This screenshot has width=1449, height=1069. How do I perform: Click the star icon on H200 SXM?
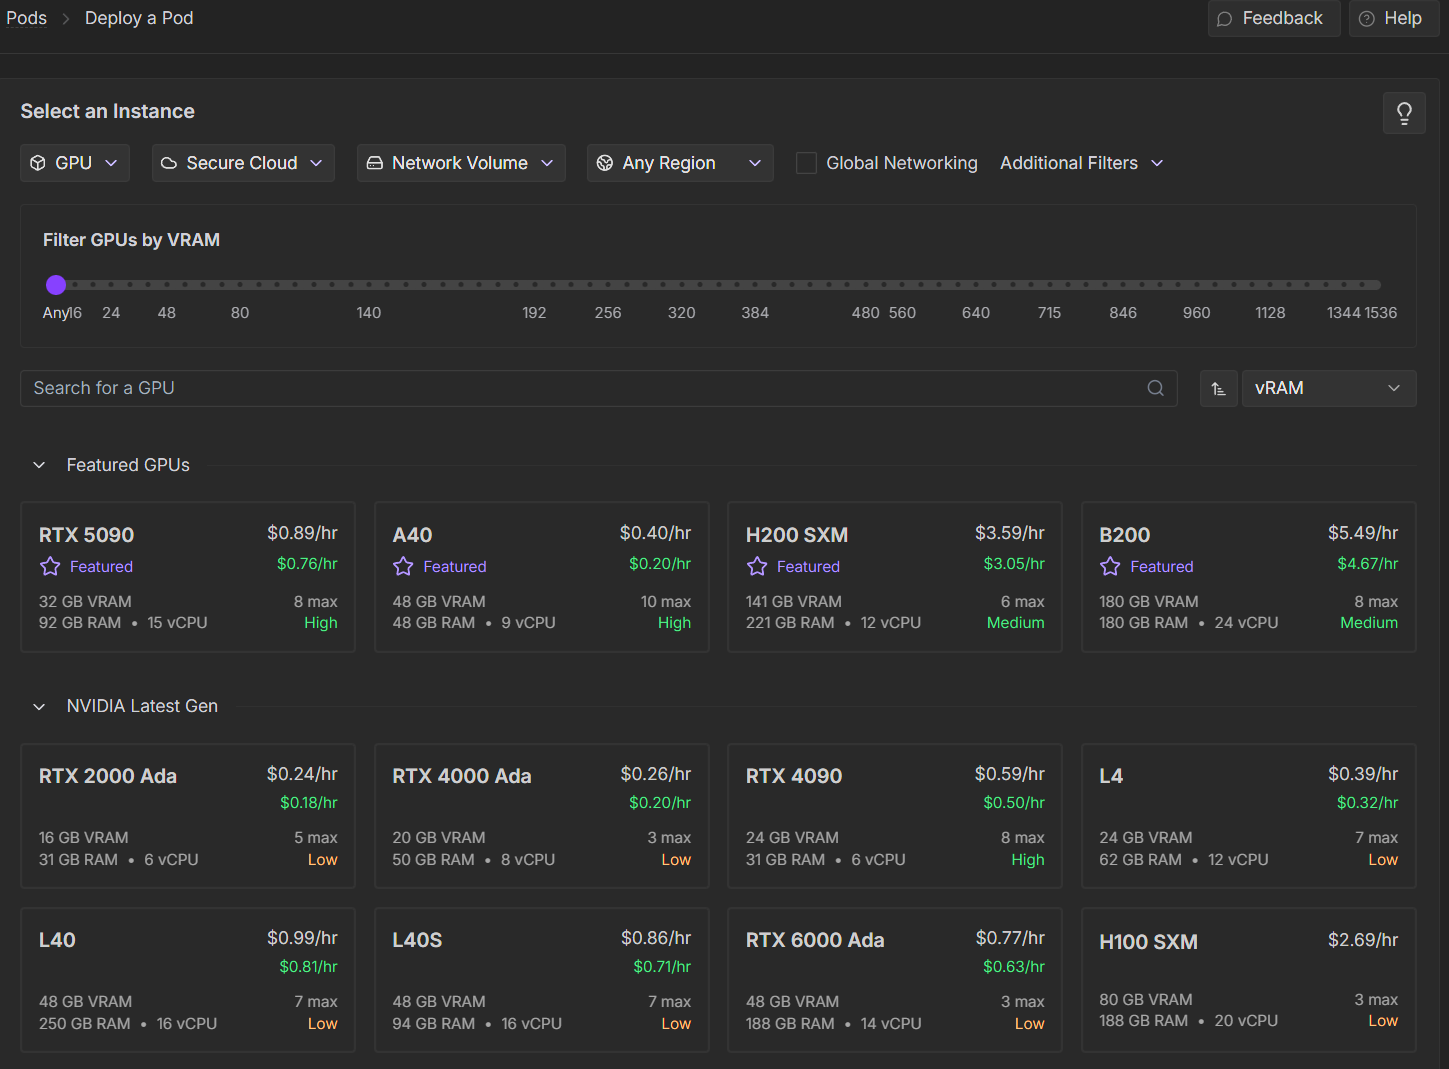point(757,567)
